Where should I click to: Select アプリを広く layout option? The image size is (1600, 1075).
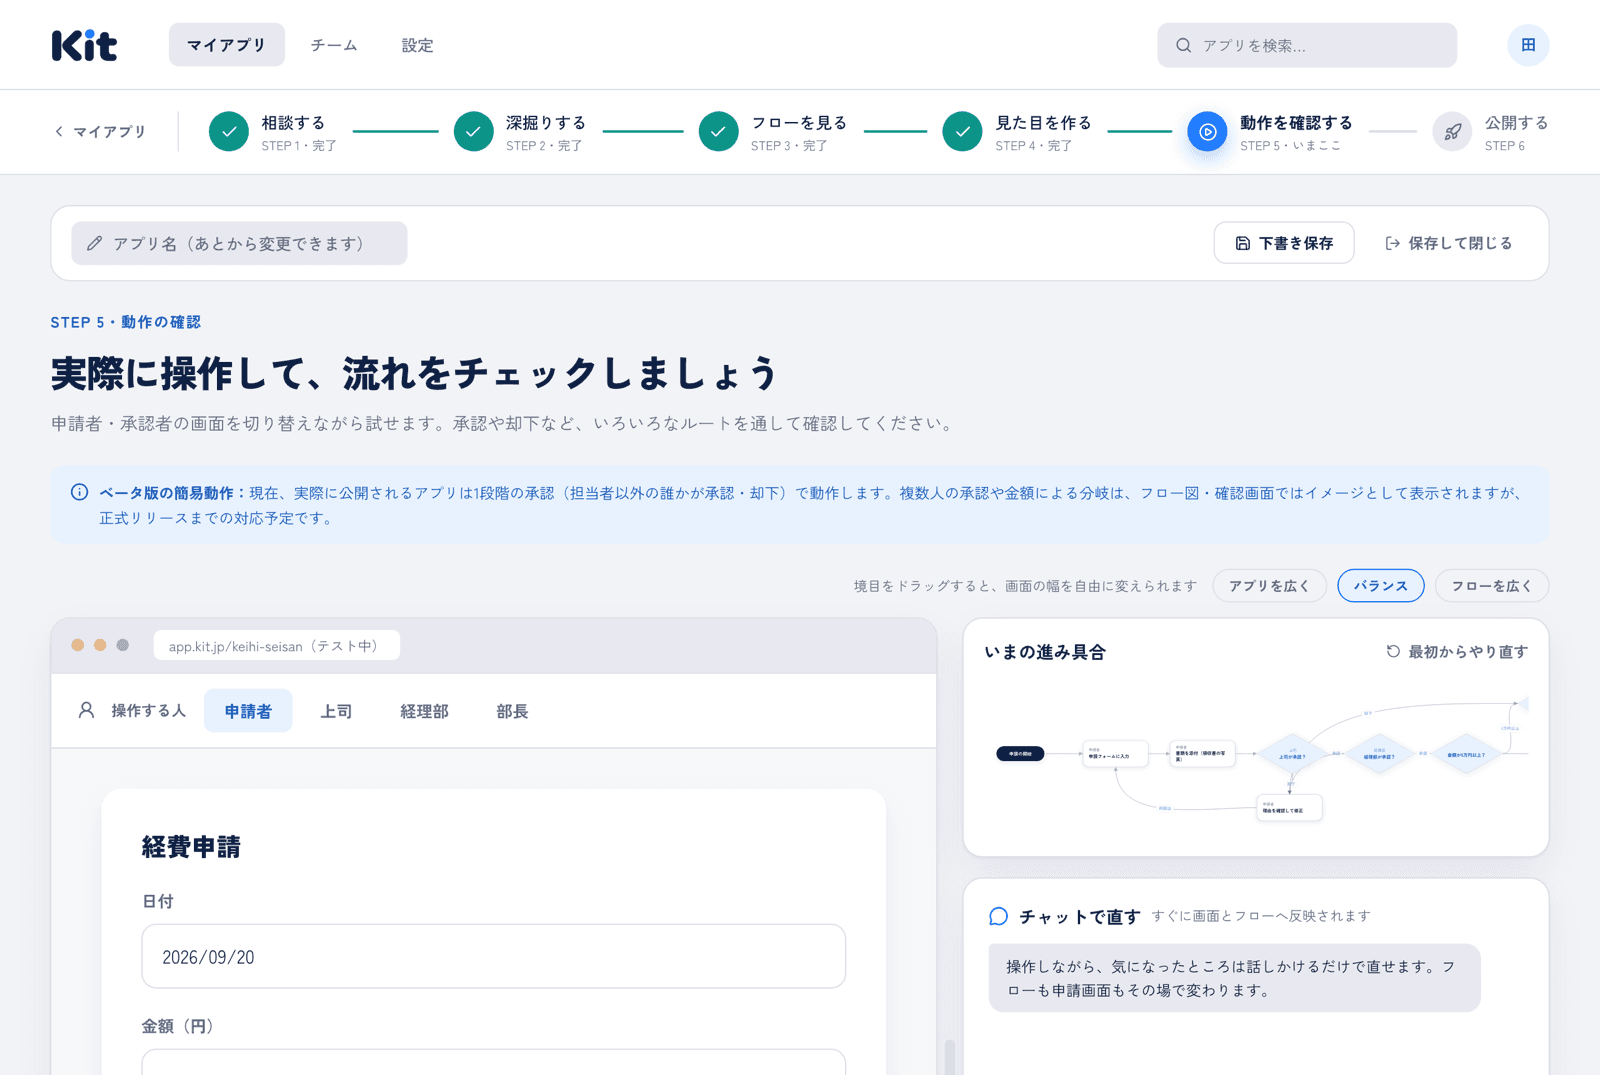coord(1270,586)
